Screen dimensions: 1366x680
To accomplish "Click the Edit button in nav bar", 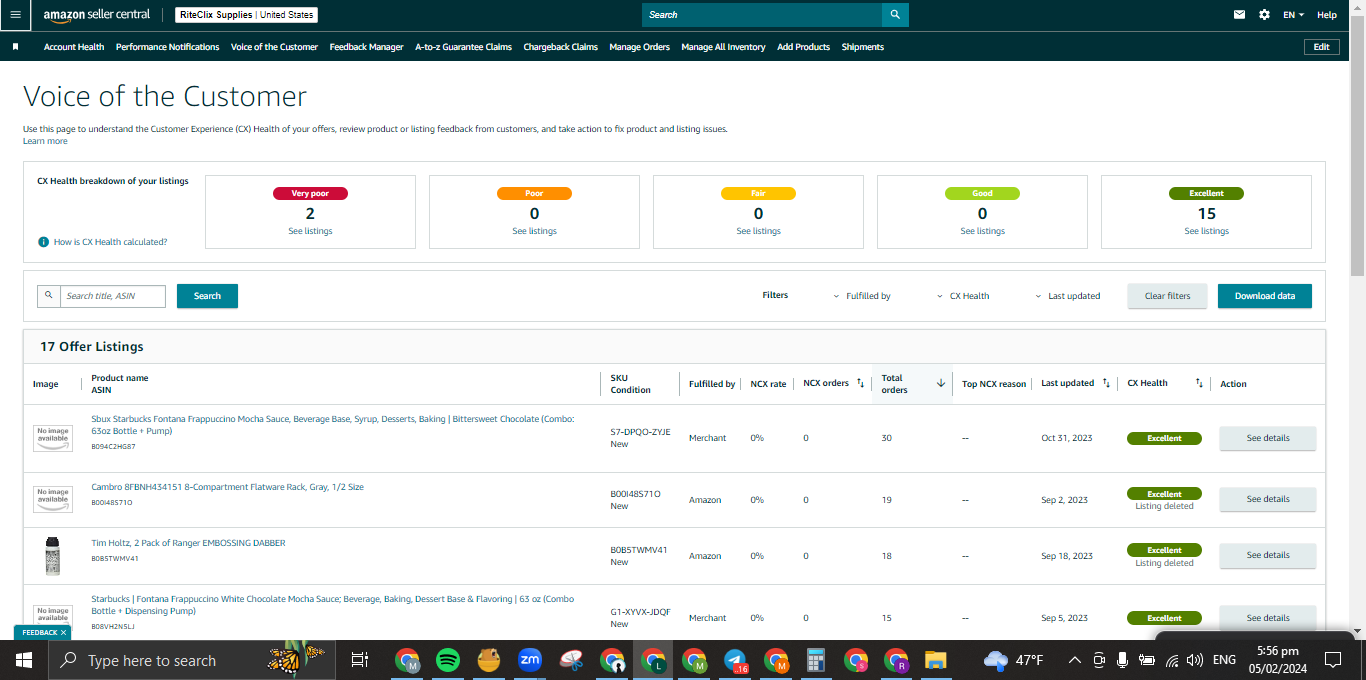I will pyautogui.click(x=1321, y=47).
